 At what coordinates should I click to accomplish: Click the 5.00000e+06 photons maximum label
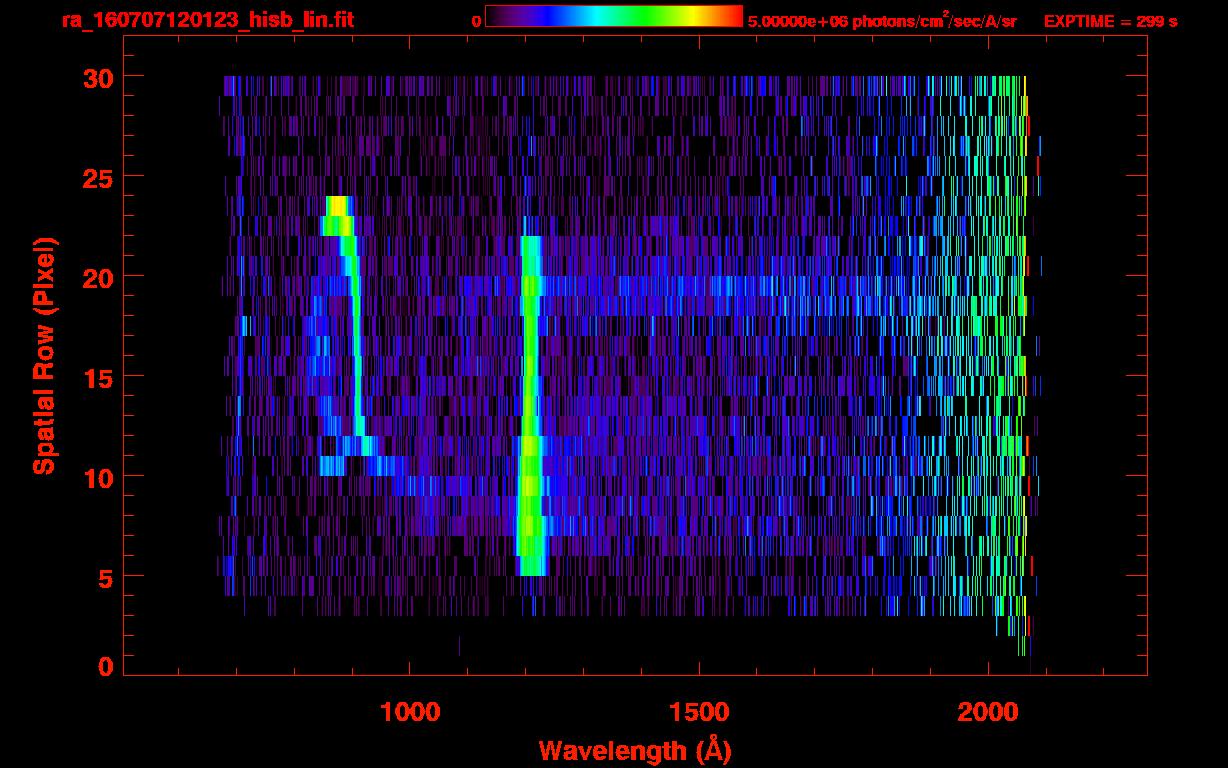pyautogui.click(x=882, y=21)
